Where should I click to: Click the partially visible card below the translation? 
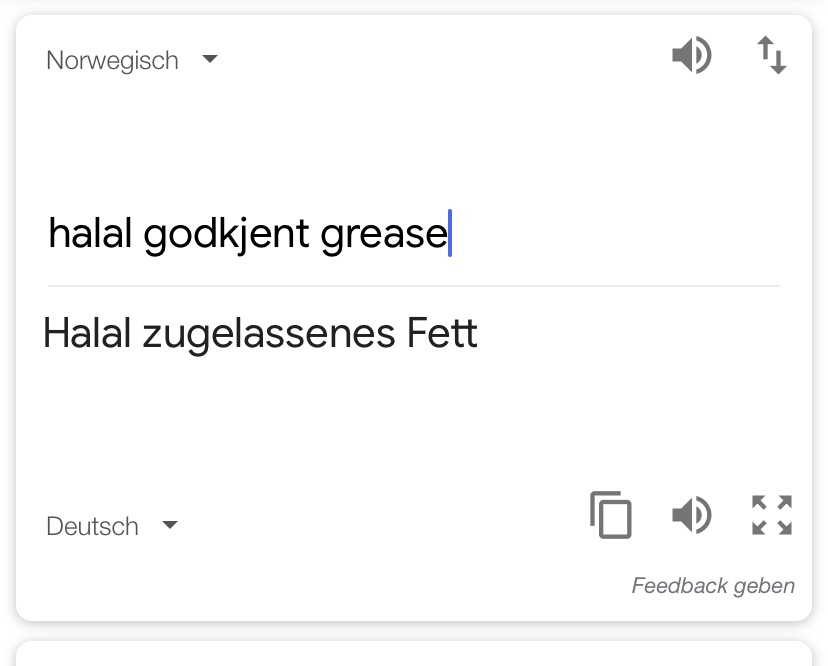click(x=413, y=654)
